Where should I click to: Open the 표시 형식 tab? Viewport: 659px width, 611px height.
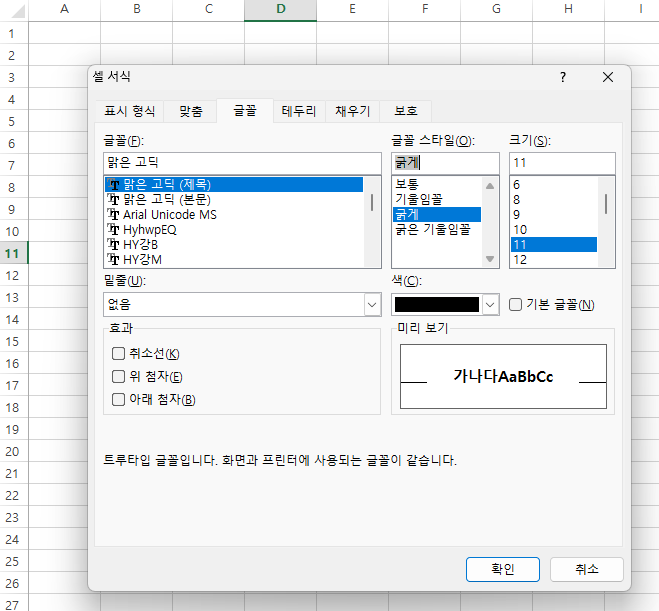tap(129, 111)
